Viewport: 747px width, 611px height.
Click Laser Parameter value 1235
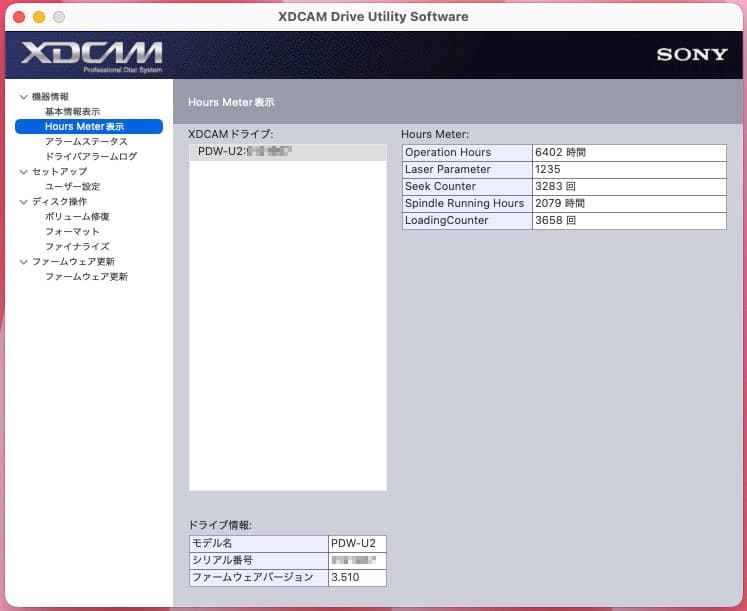point(629,170)
